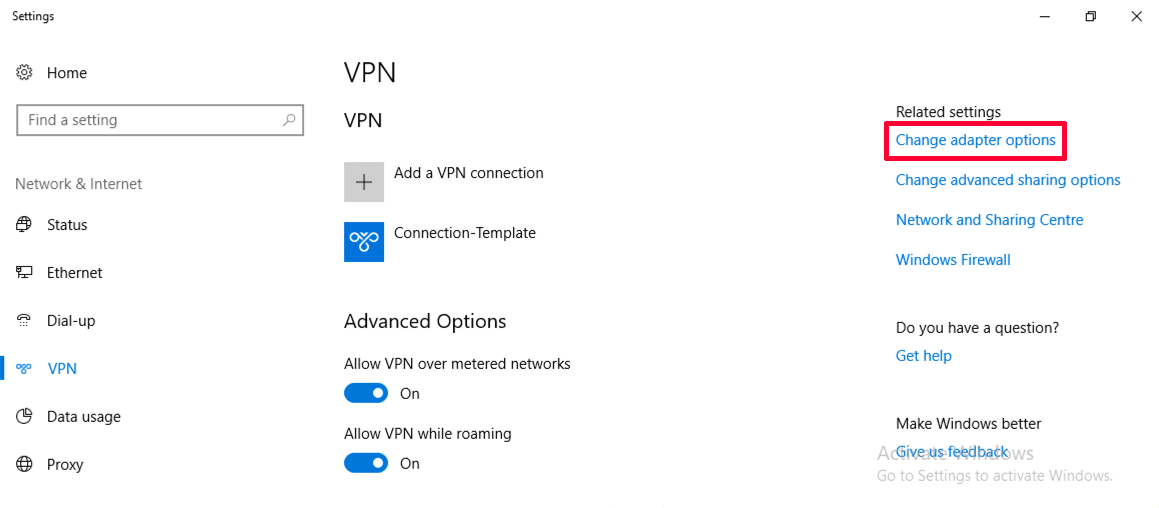Click the Find a setting search box
Viewport: 1159px width, 508px height.
coord(160,120)
